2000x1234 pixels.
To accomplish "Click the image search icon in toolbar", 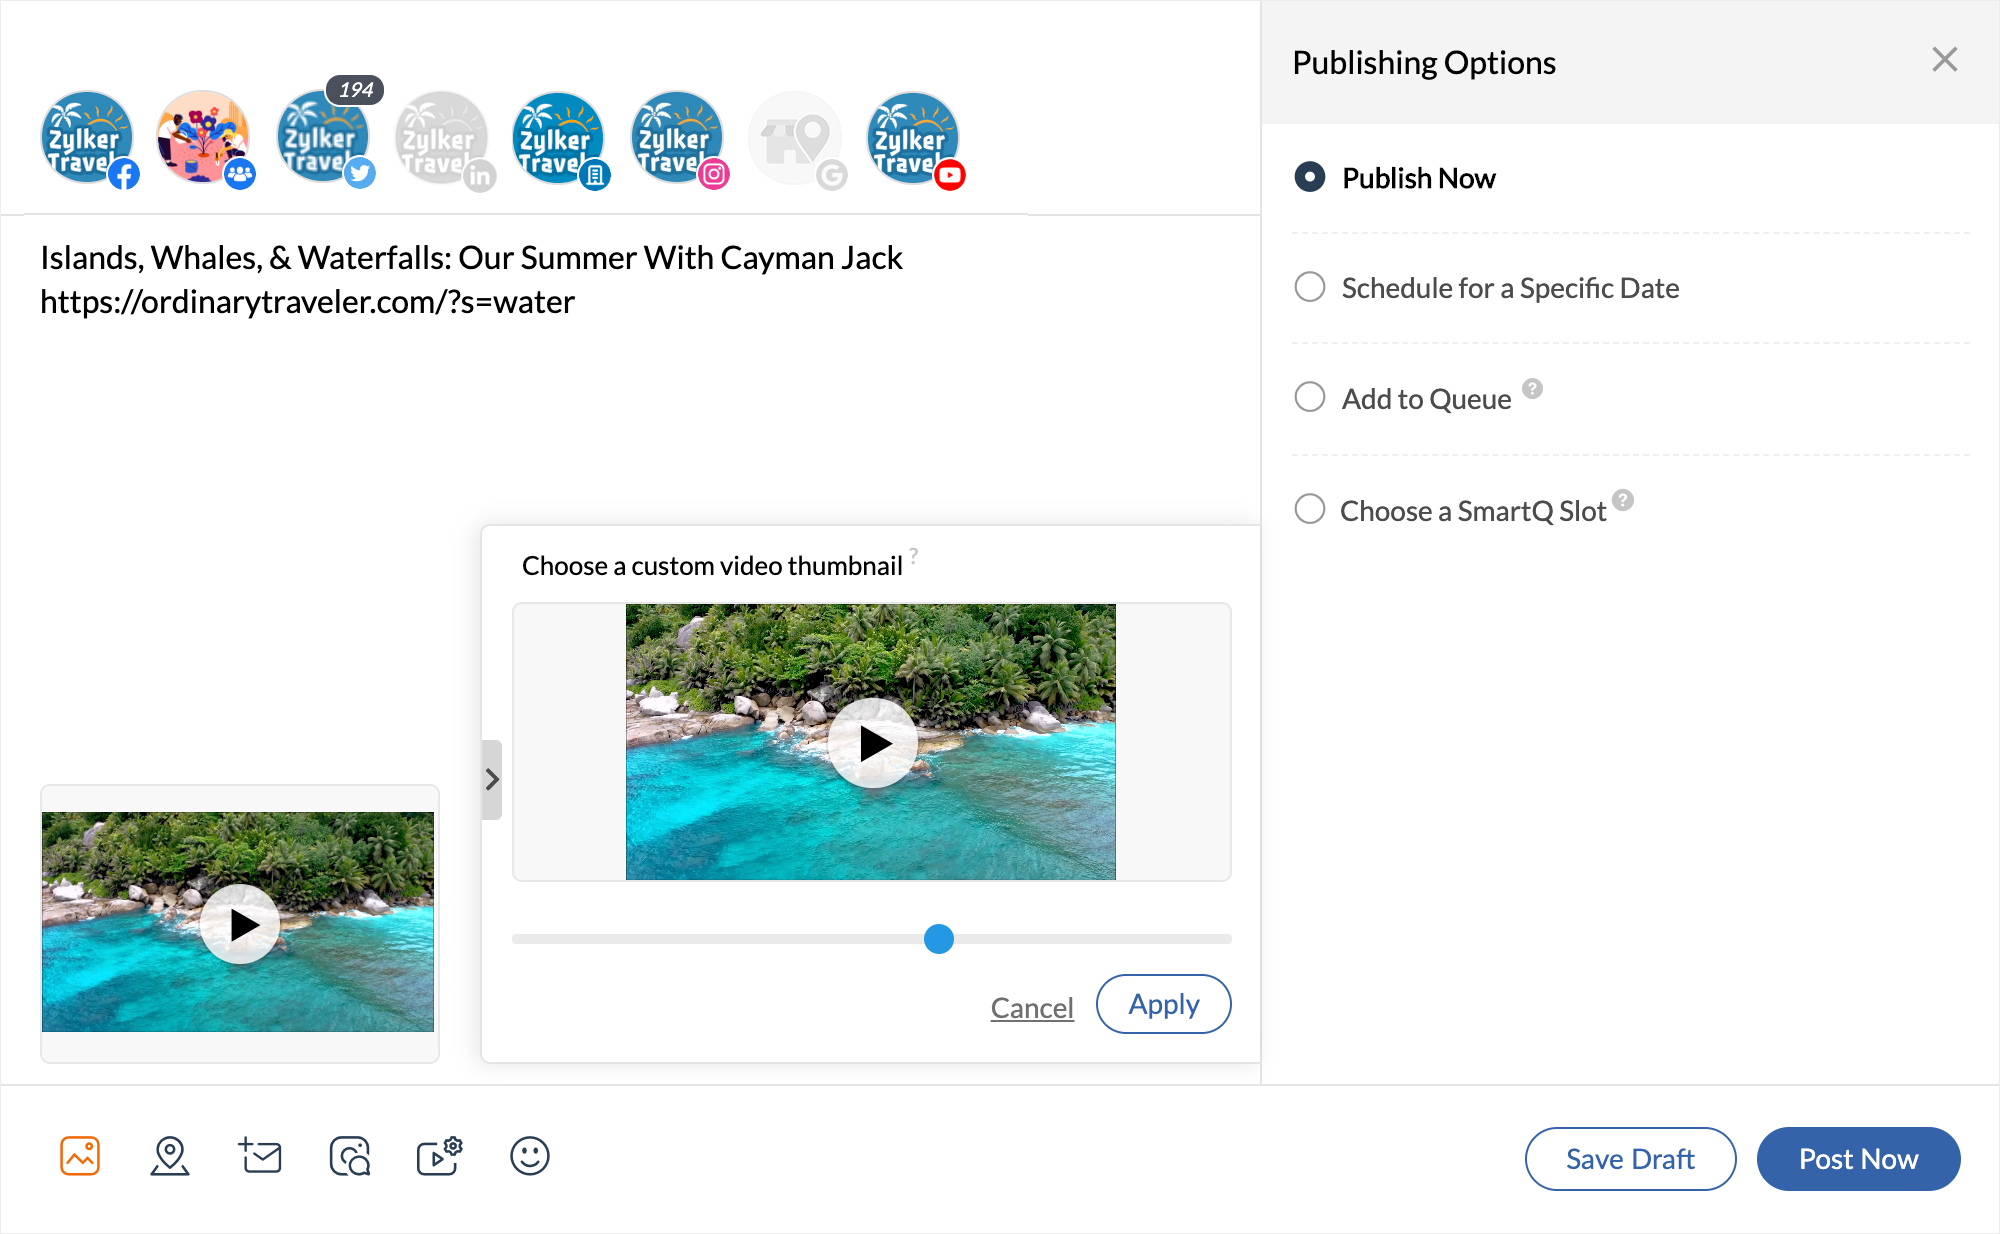I will tap(350, 1156).
